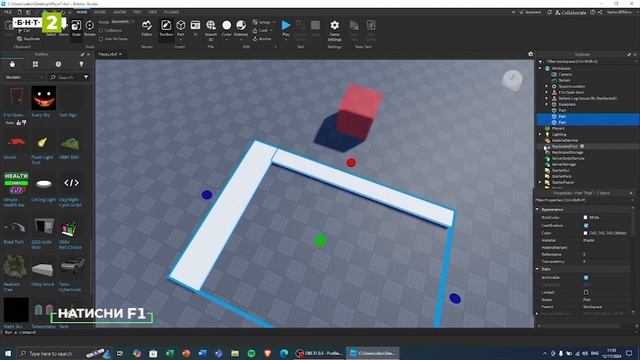Open Toolbox Inventory grid tab

pos(36,64)
